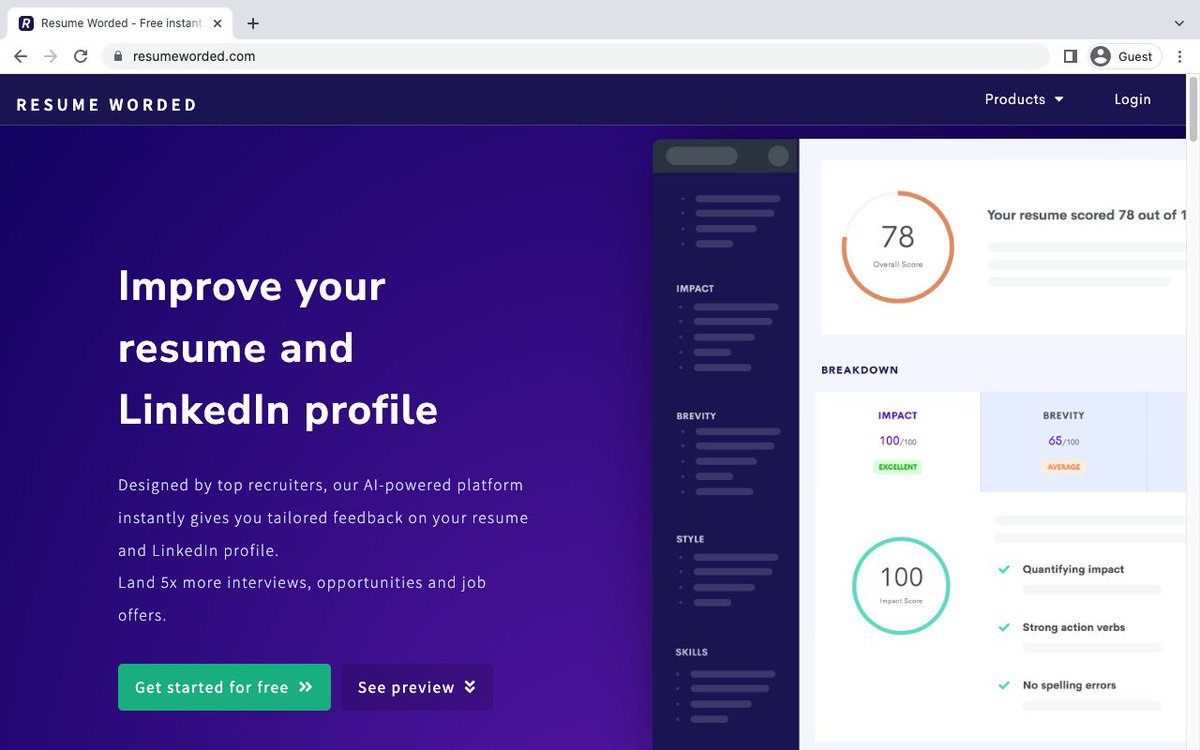Select the Resume Worded browser tab
The width and height of the screenshot is (1200, 750).
pyautogui.click(x=121, y=23)
